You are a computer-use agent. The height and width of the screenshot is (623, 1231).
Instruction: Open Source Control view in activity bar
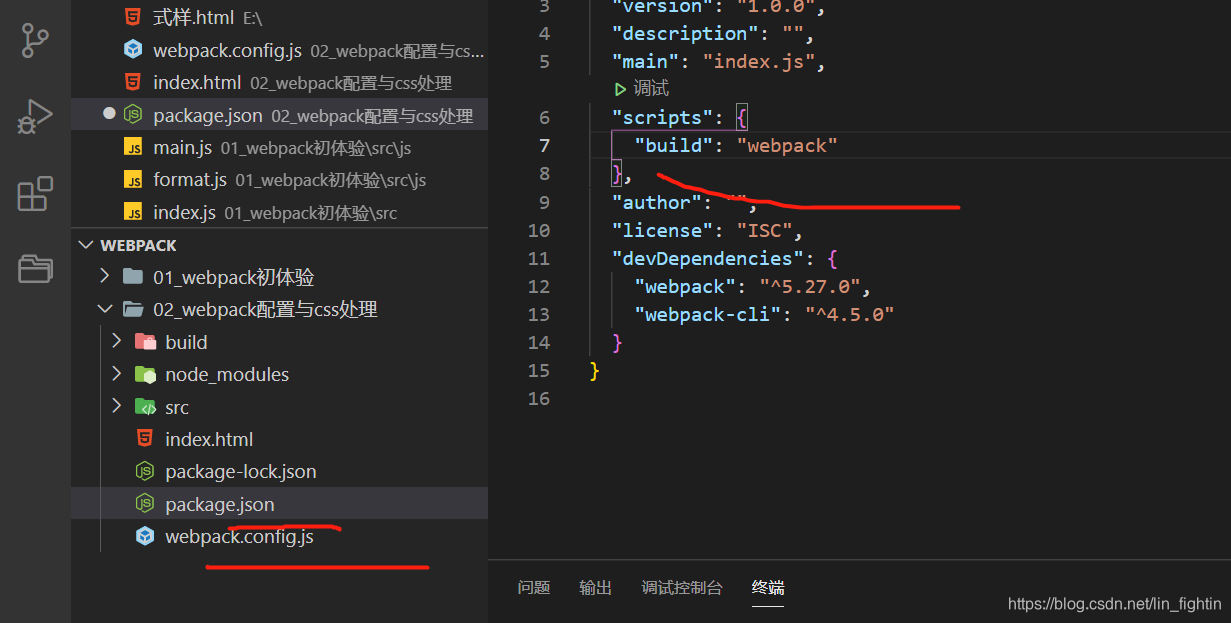click(35, 41)
